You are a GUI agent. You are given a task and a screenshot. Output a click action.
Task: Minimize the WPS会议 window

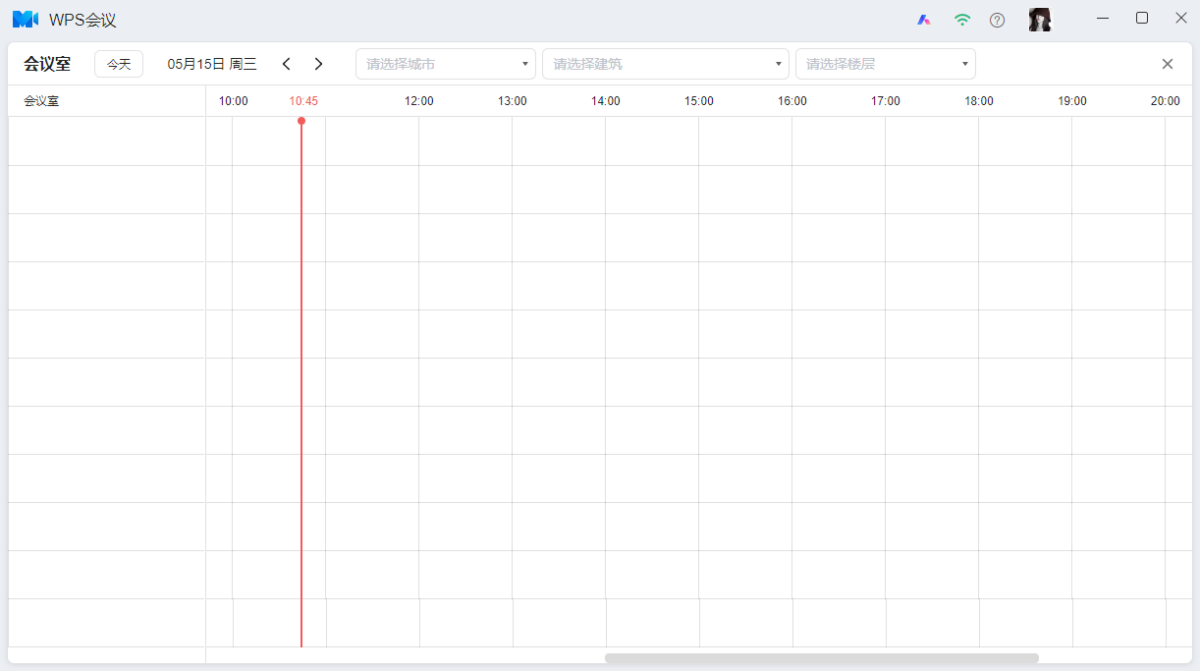pyautogui.click(x=1103, y=18)
